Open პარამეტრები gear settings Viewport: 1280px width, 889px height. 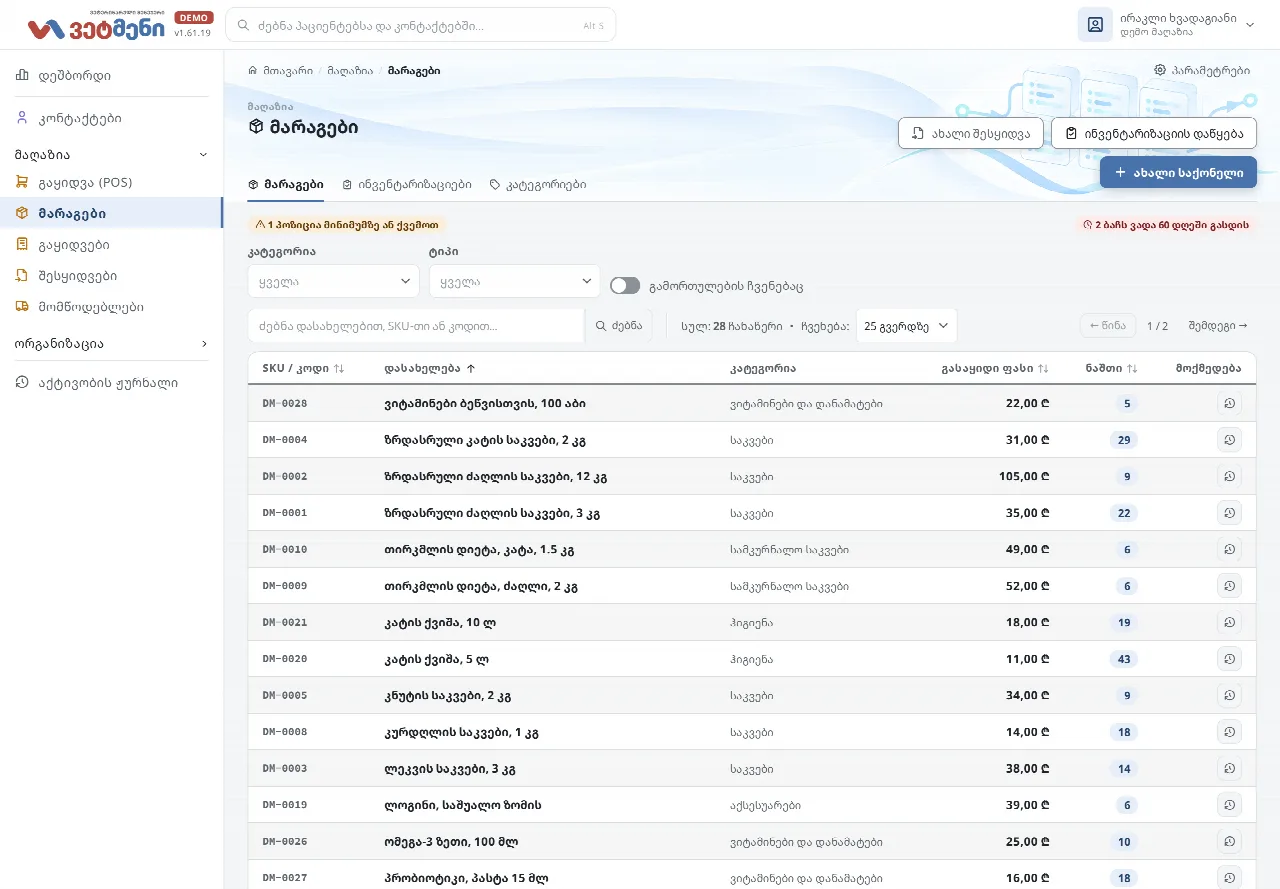coord(1202,71)
